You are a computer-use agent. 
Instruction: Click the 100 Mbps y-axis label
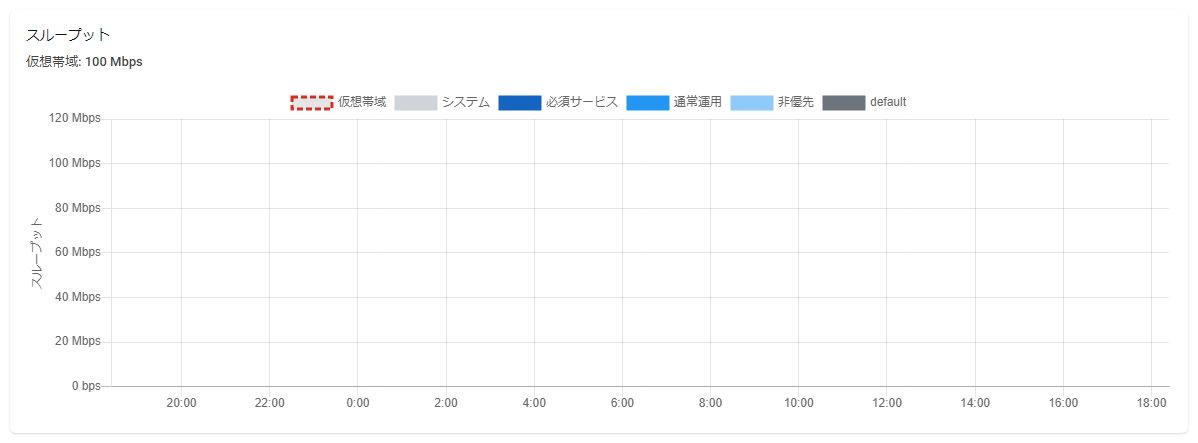pyautogui.click(x=76, y=163)
